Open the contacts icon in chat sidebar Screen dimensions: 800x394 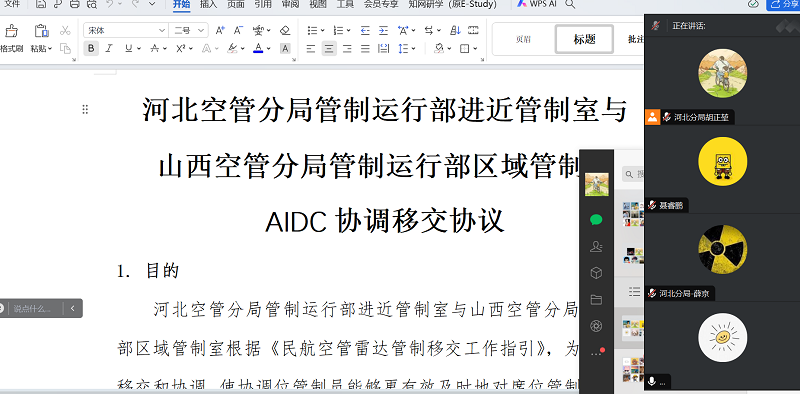[596, 247]
